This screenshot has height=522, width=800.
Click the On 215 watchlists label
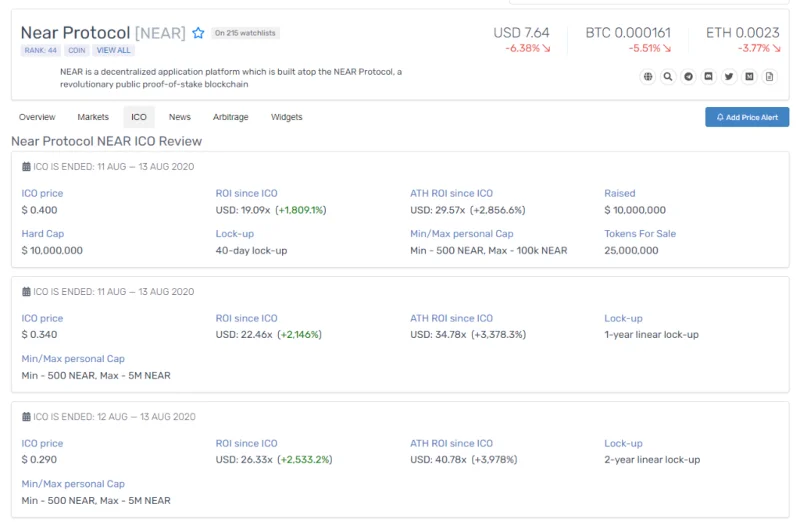(245, 33)
